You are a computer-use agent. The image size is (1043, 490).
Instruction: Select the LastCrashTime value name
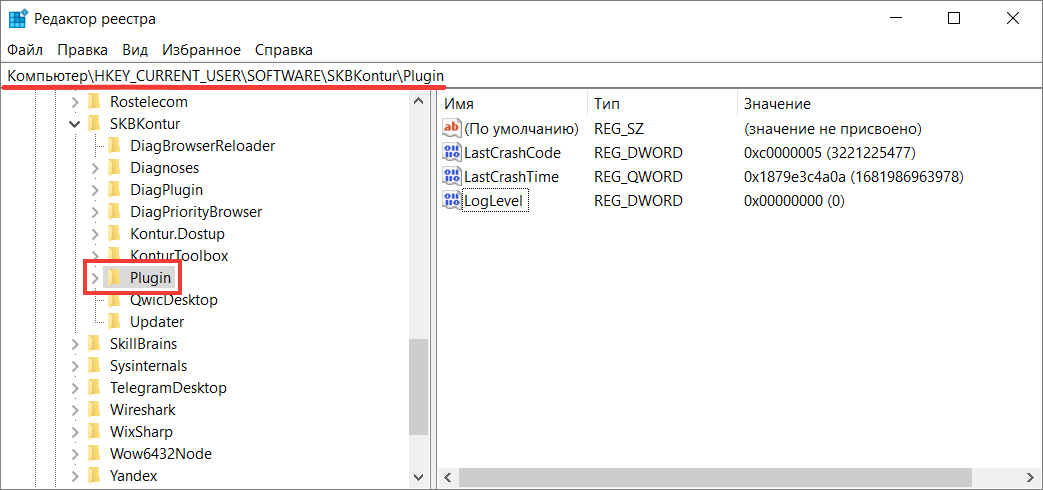[x=511, y=177]
